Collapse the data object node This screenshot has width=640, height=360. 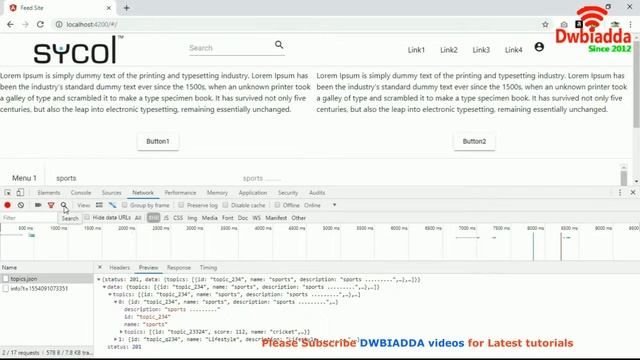[104, 287]
